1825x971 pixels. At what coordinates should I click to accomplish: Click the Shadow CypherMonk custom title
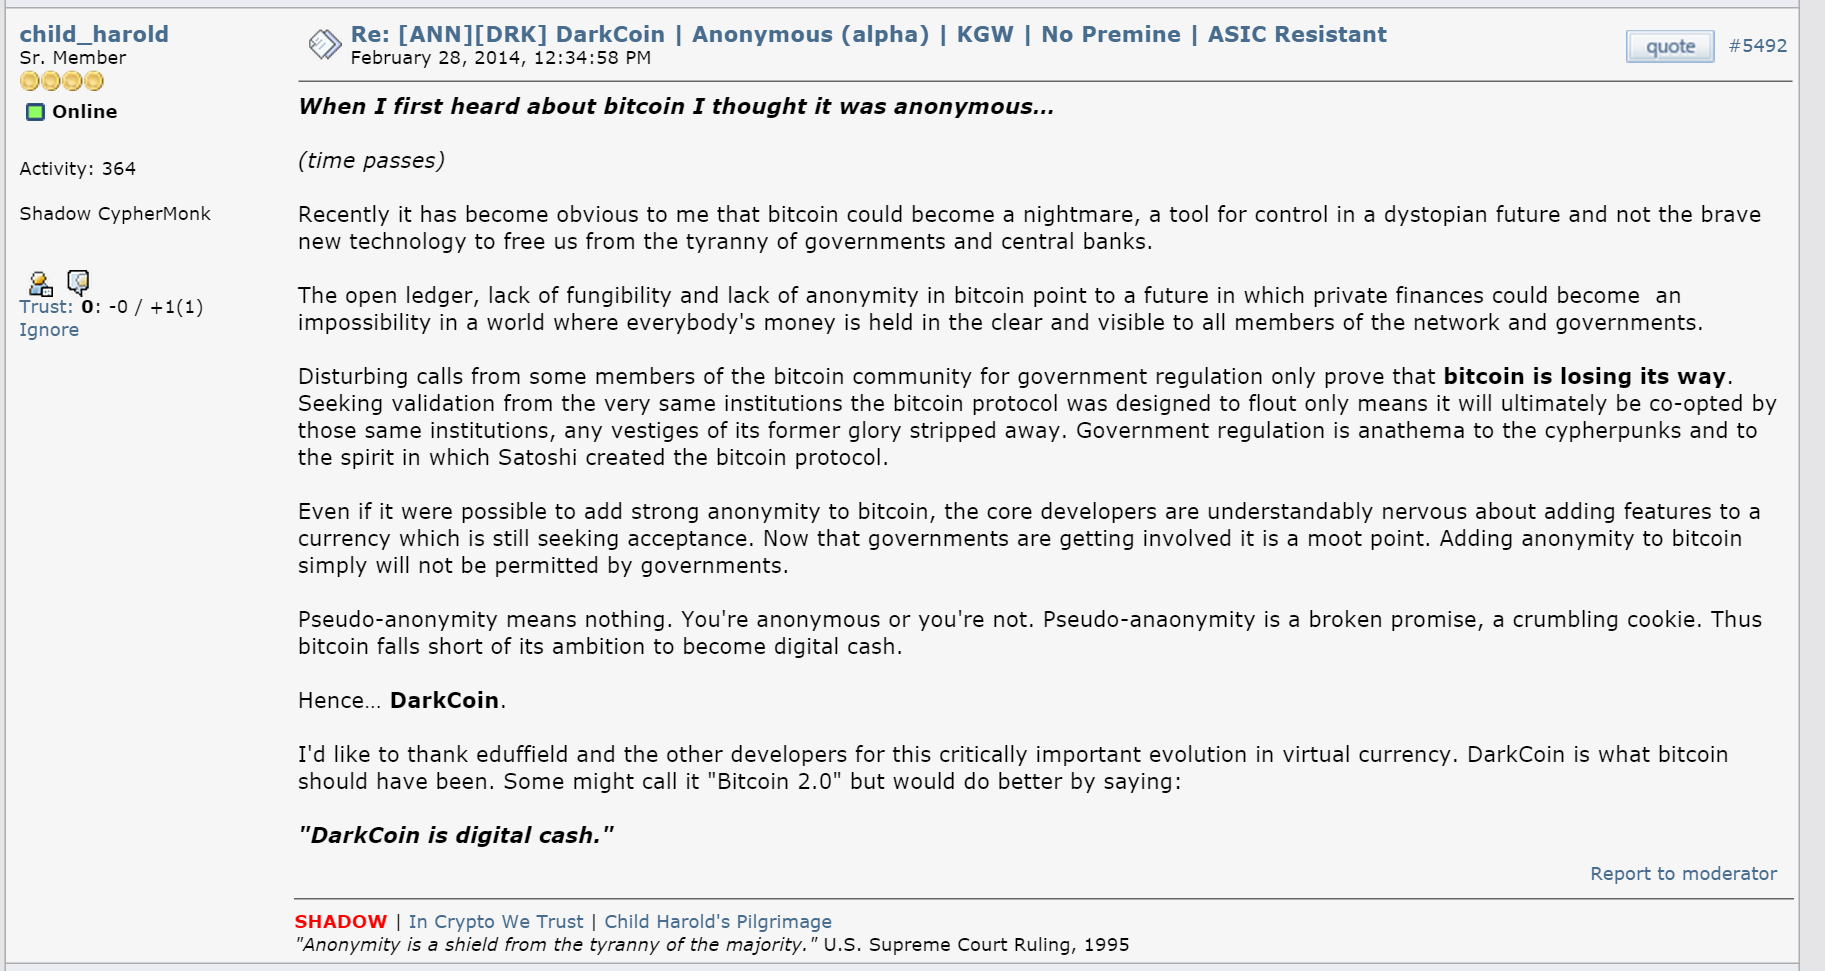(115, 214)
